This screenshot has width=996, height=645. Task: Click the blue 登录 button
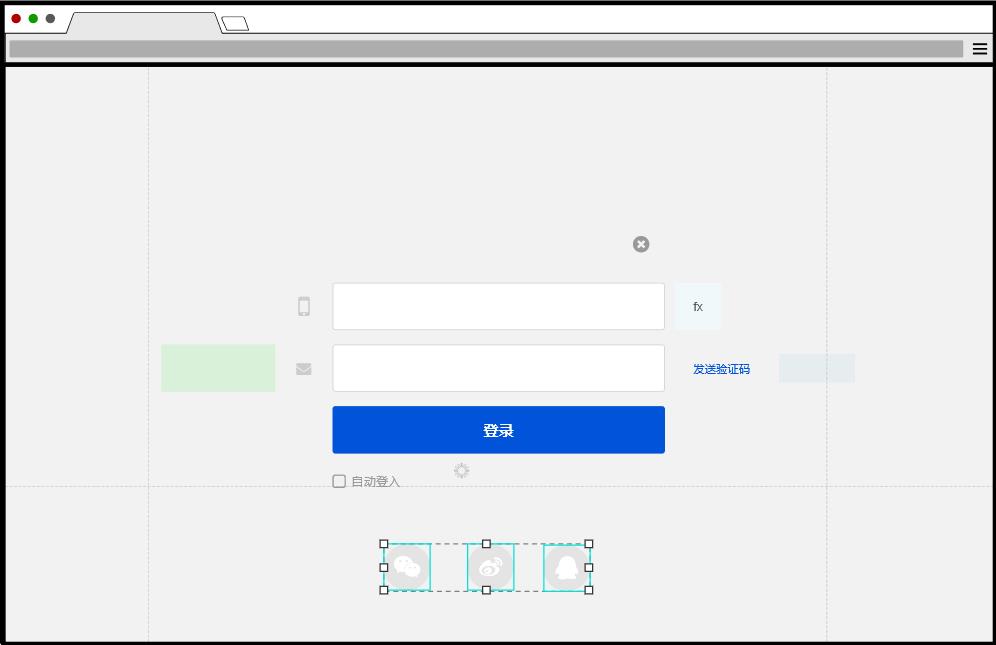pos(499,430)
